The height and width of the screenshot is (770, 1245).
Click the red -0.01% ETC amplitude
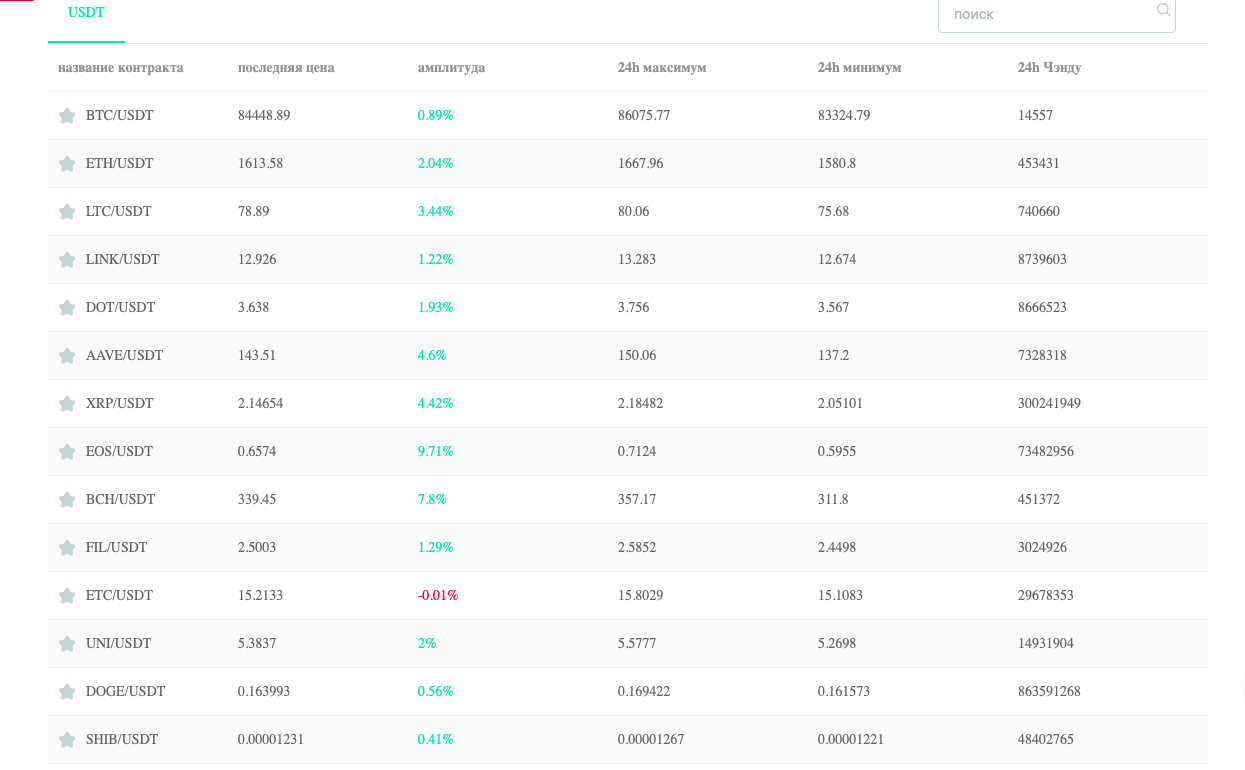(438, 596)
